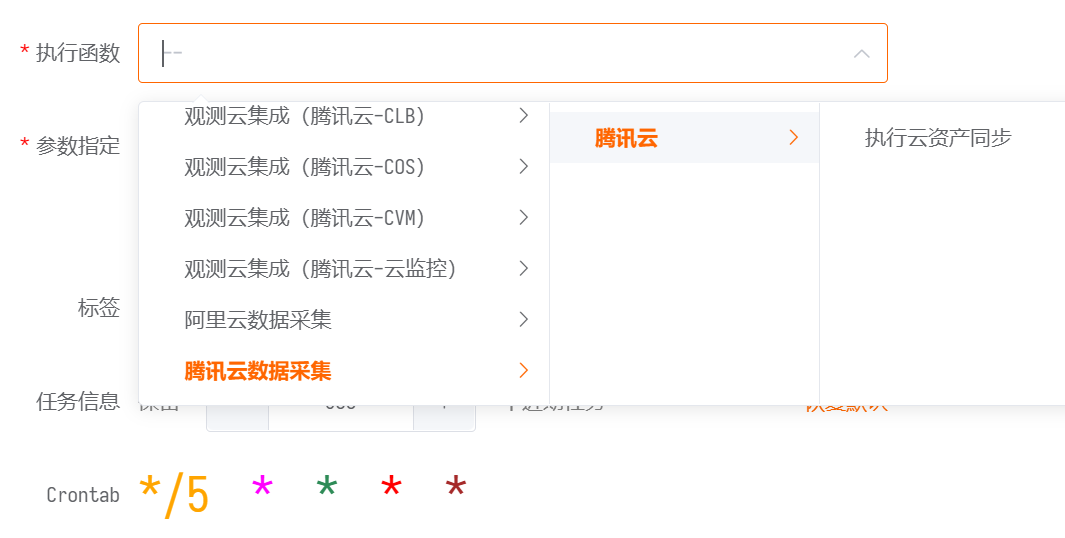Collapse the 执行函数 dropdown arrow
The height and width of the screenshot is (538, 1065).
point(861,53)
